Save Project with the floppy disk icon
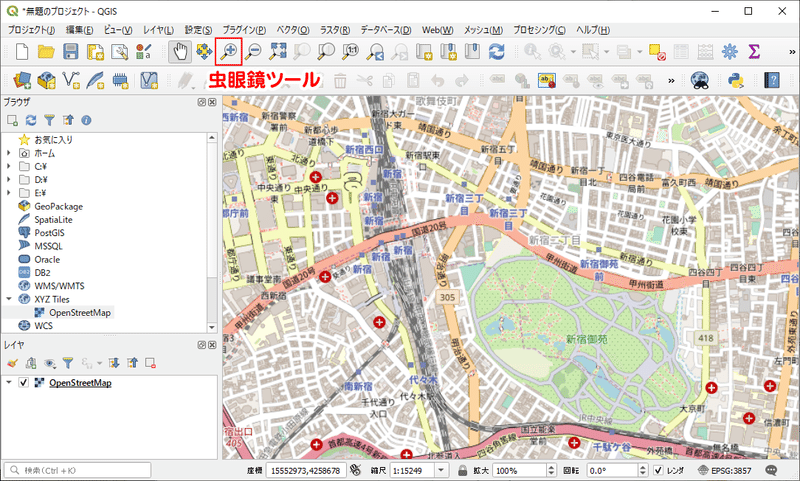 coord(70,52)
